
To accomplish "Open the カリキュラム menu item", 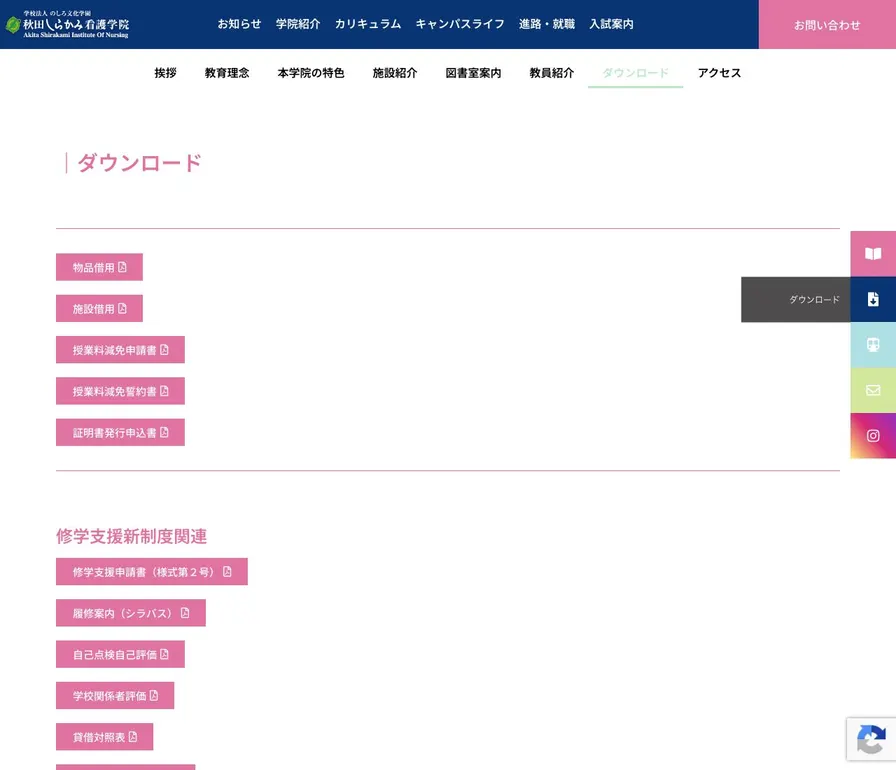I will click(x=367, y=24).
